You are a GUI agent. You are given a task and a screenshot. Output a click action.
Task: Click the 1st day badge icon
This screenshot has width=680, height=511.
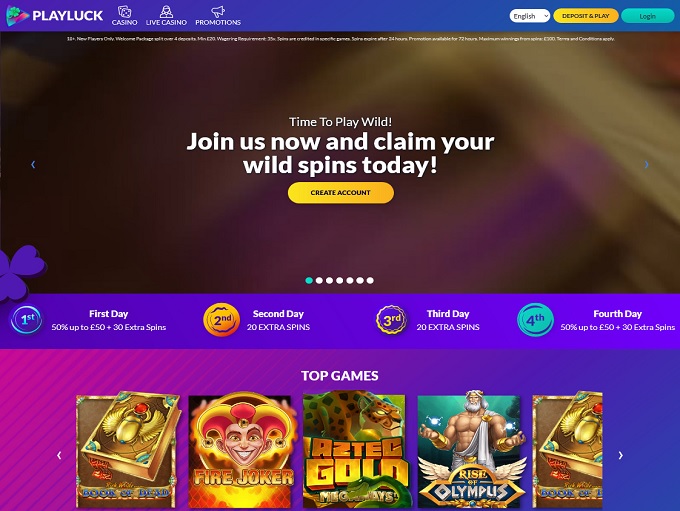click(x=27, y=320)
